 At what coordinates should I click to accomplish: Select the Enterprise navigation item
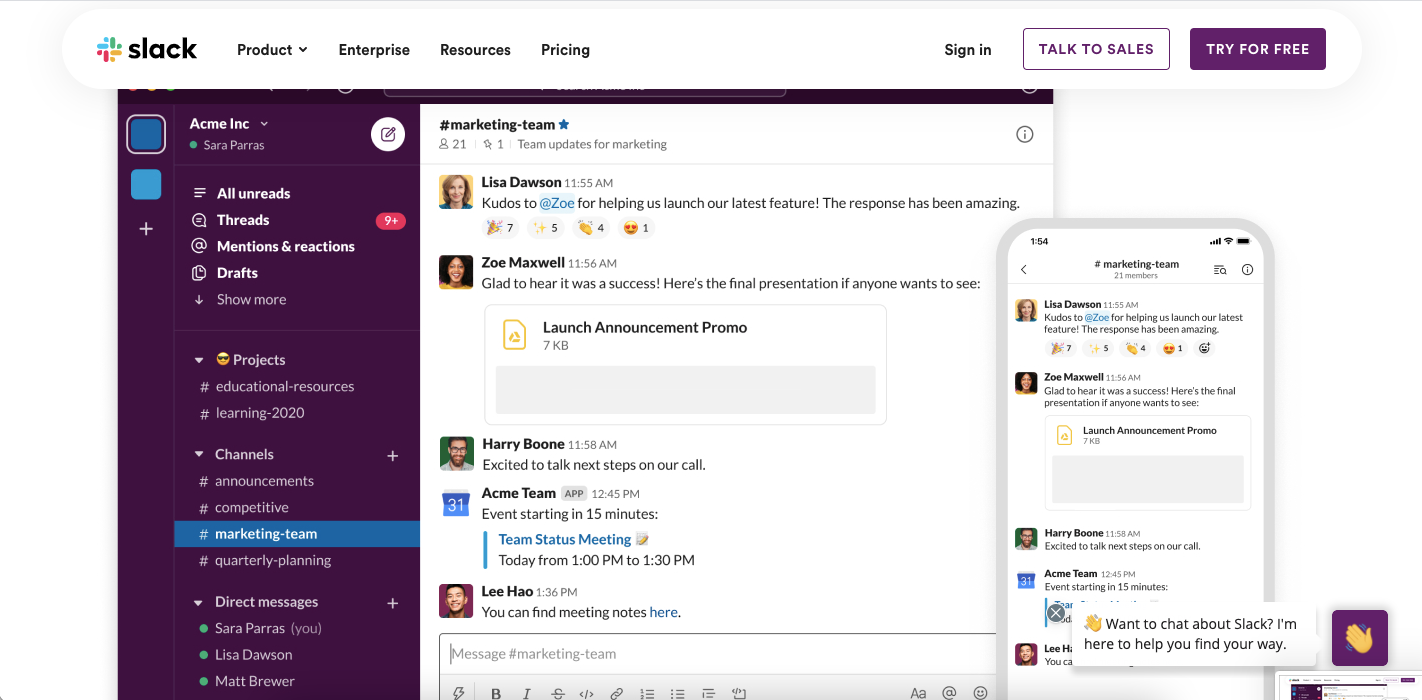point(374,49)
